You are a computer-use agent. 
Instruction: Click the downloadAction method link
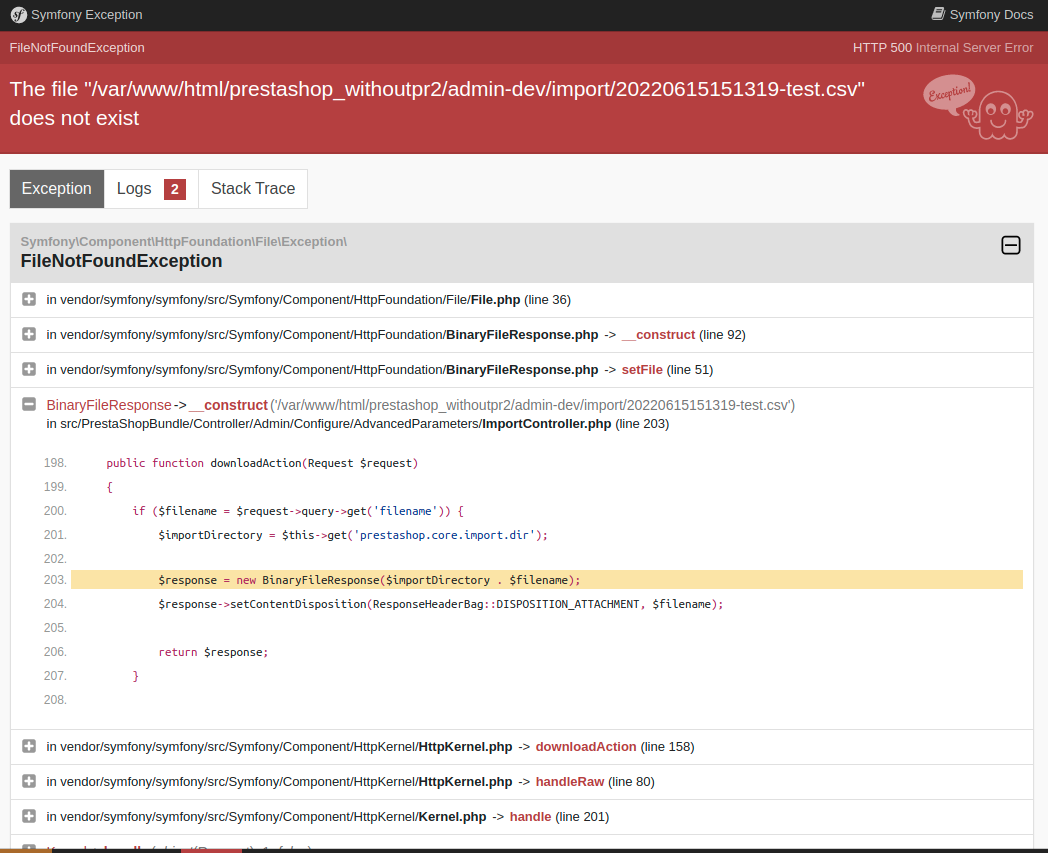point(586,746)
